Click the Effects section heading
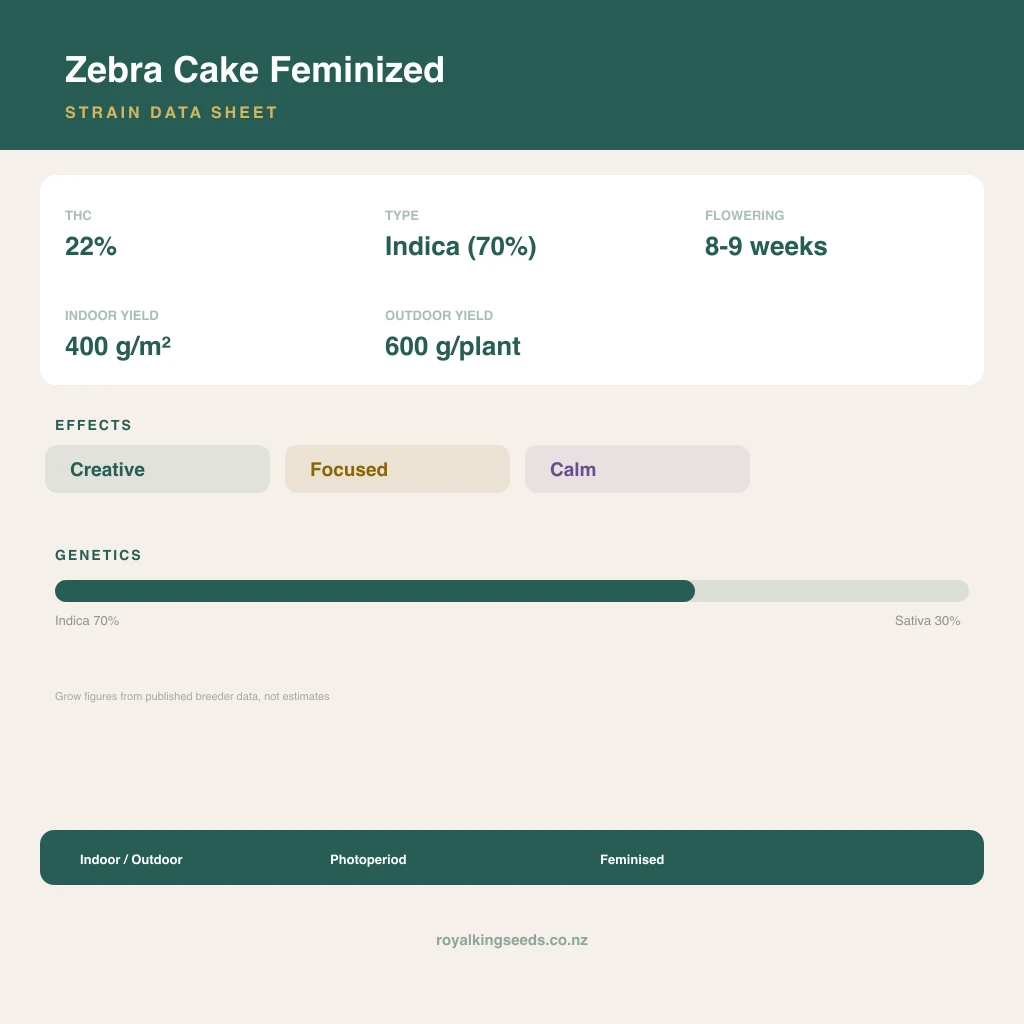This screenshot has height=1024, width=1024. click(93, 425)
